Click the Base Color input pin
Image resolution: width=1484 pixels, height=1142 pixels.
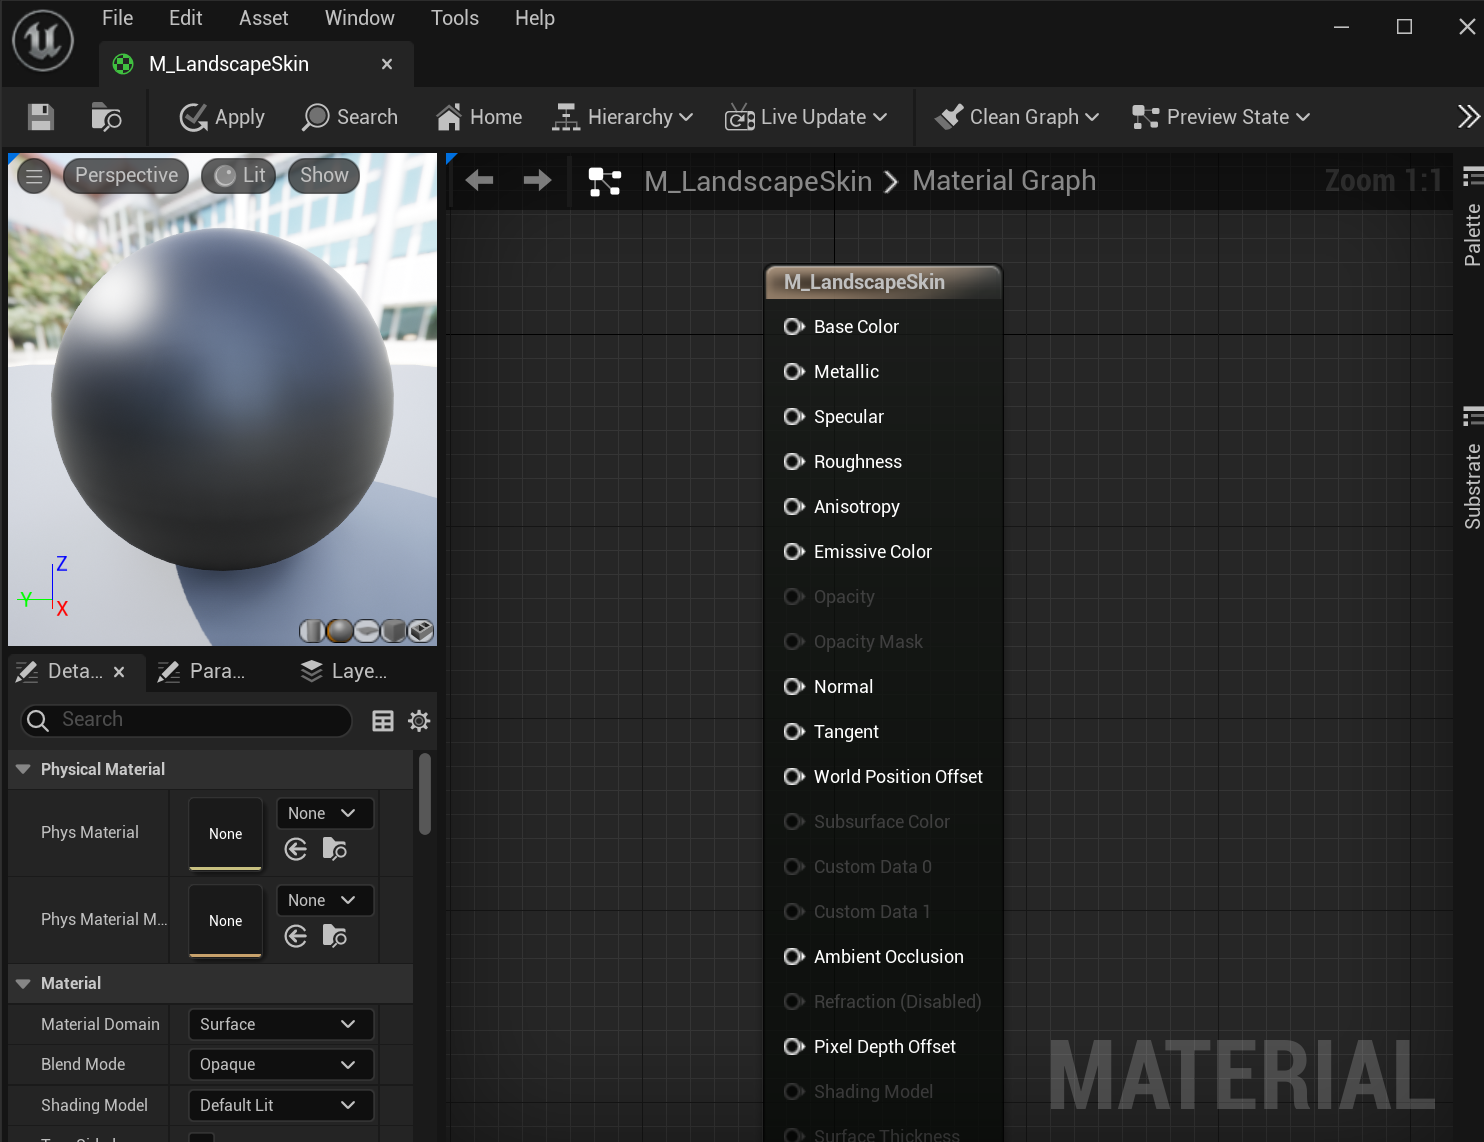point(794,327)
